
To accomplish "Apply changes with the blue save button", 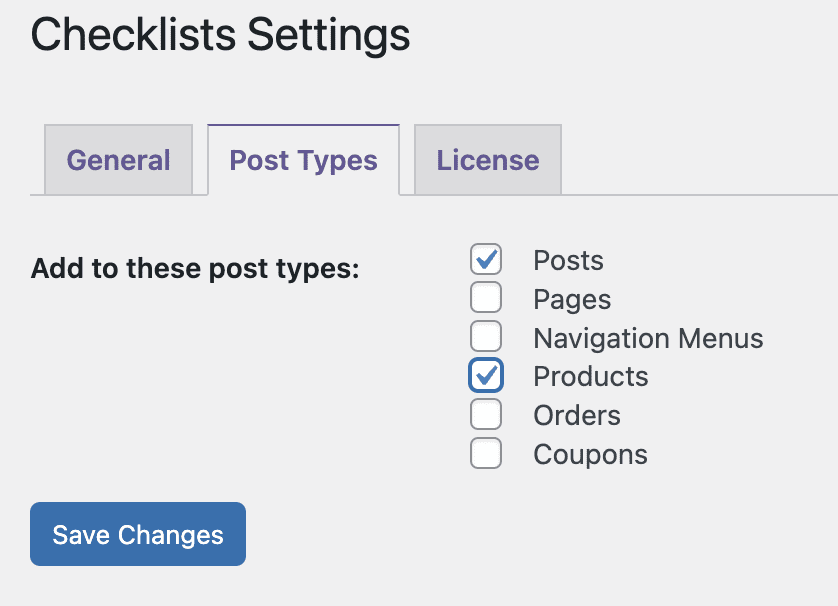I will tap(137, 534).
